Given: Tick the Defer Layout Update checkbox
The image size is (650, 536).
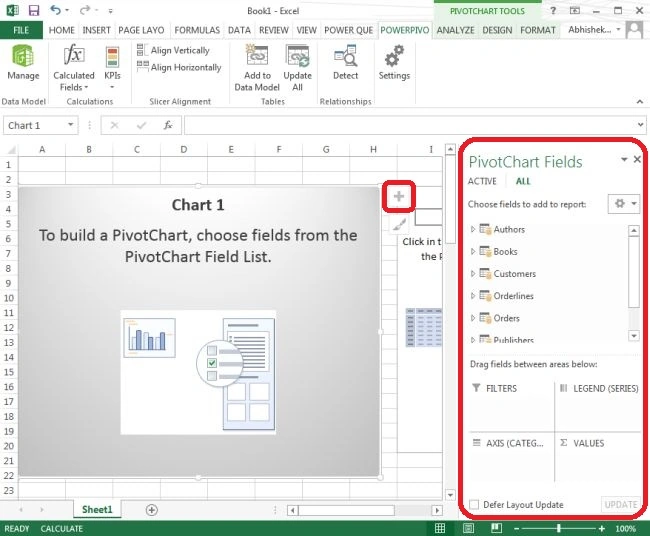Looking at the screenshot, I should [474, 504].
